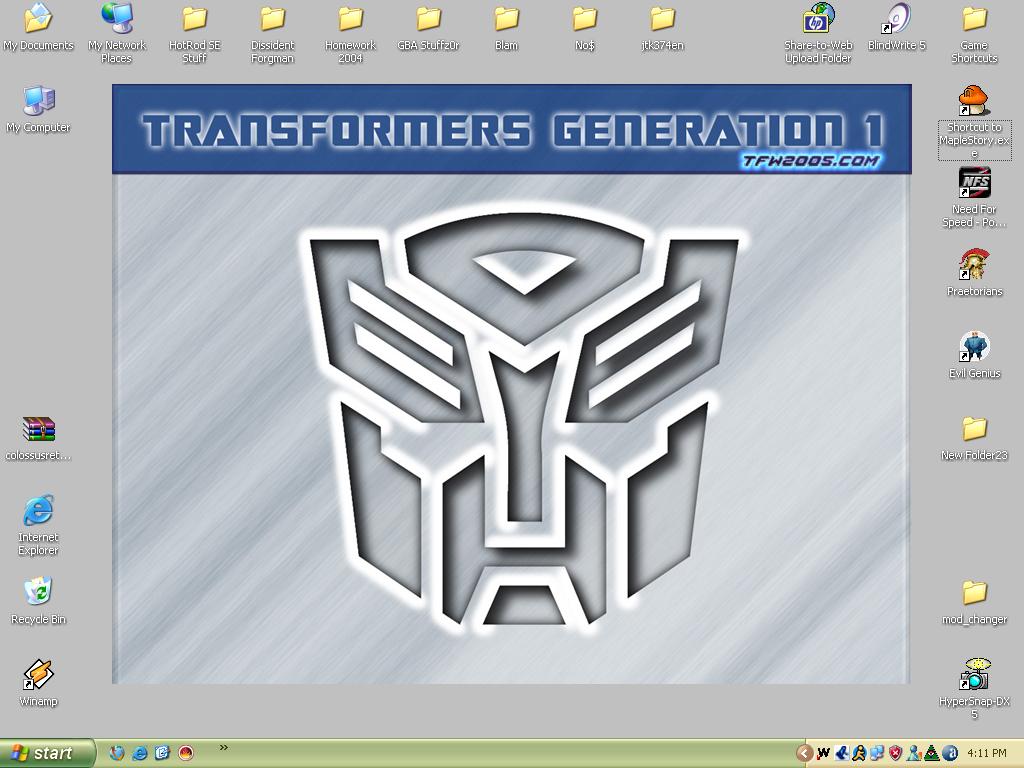
Task: Select the Internet Explorer desktop icon
Action: click(38, 511)
